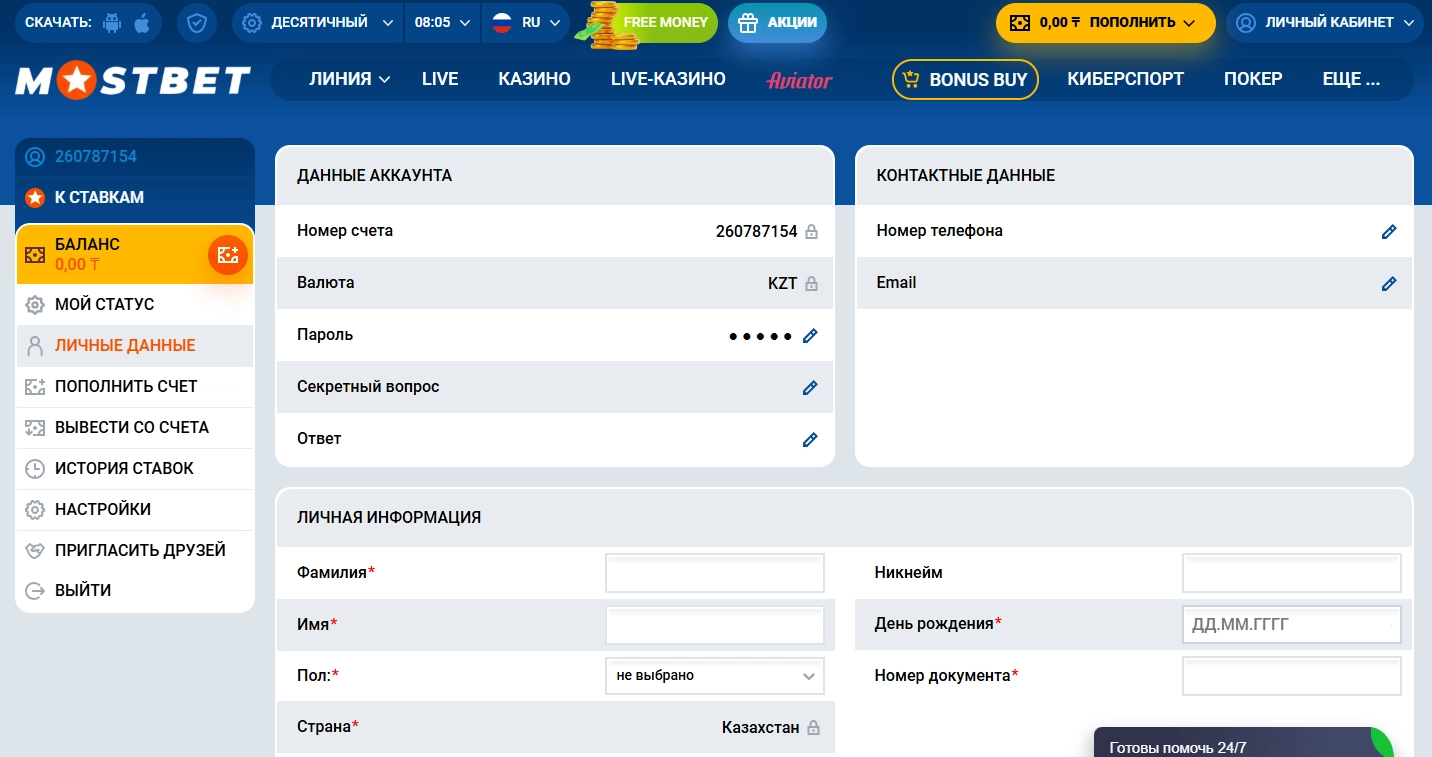Click the ПОПОЛНИТЬ balance button
1432x757 pixels.
(1105, 22)
